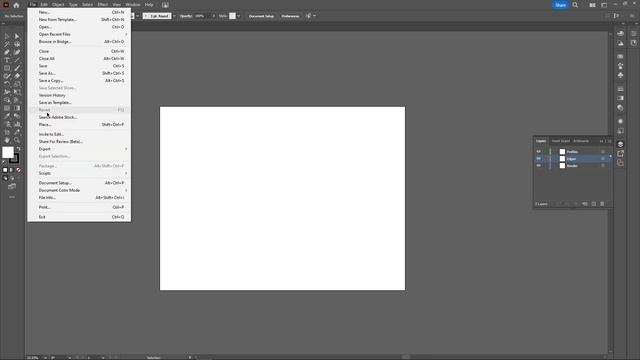Expand the Export submenu
Viewport: 640px width, 360px height.
(79, 149)
